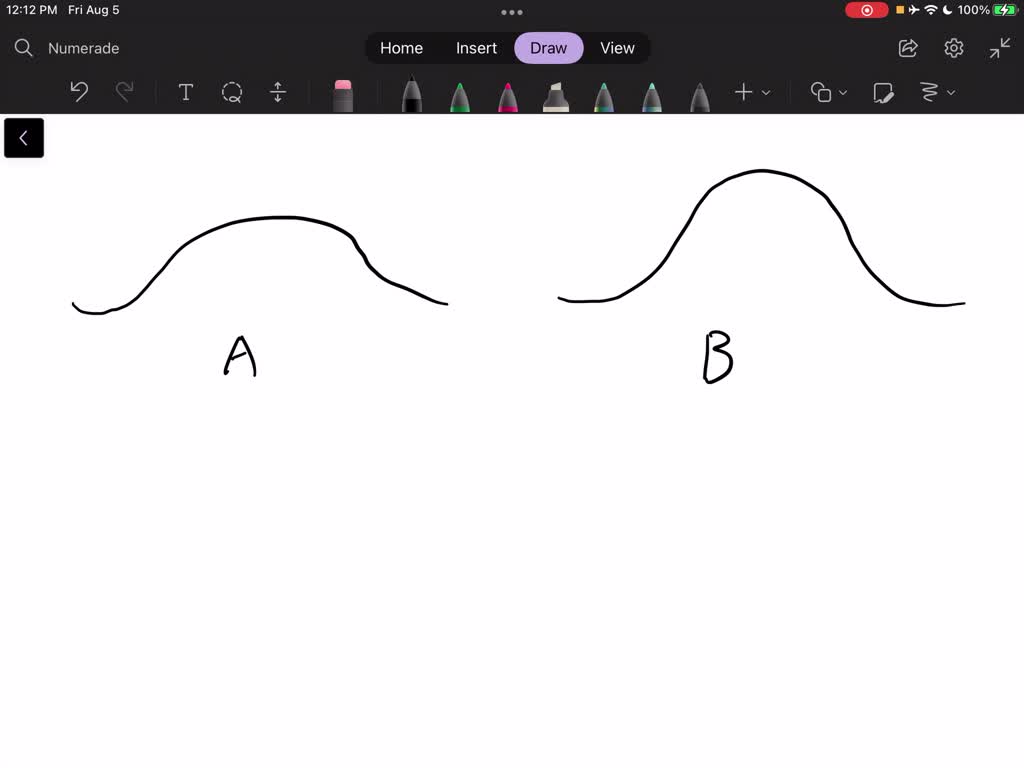This screenshot has height=768, width=1024.
Task: Open the ink effects dropdown
Action: 936,92
